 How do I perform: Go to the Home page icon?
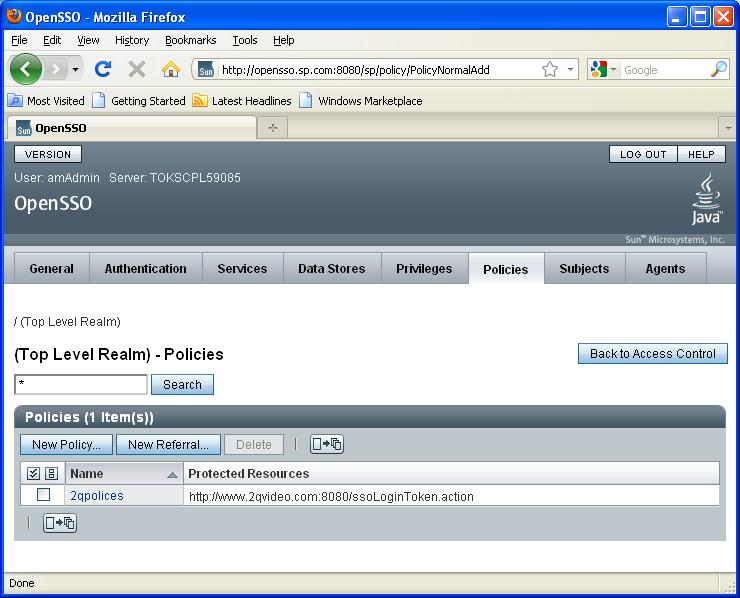pyautogui.click(x=171, y=70)
